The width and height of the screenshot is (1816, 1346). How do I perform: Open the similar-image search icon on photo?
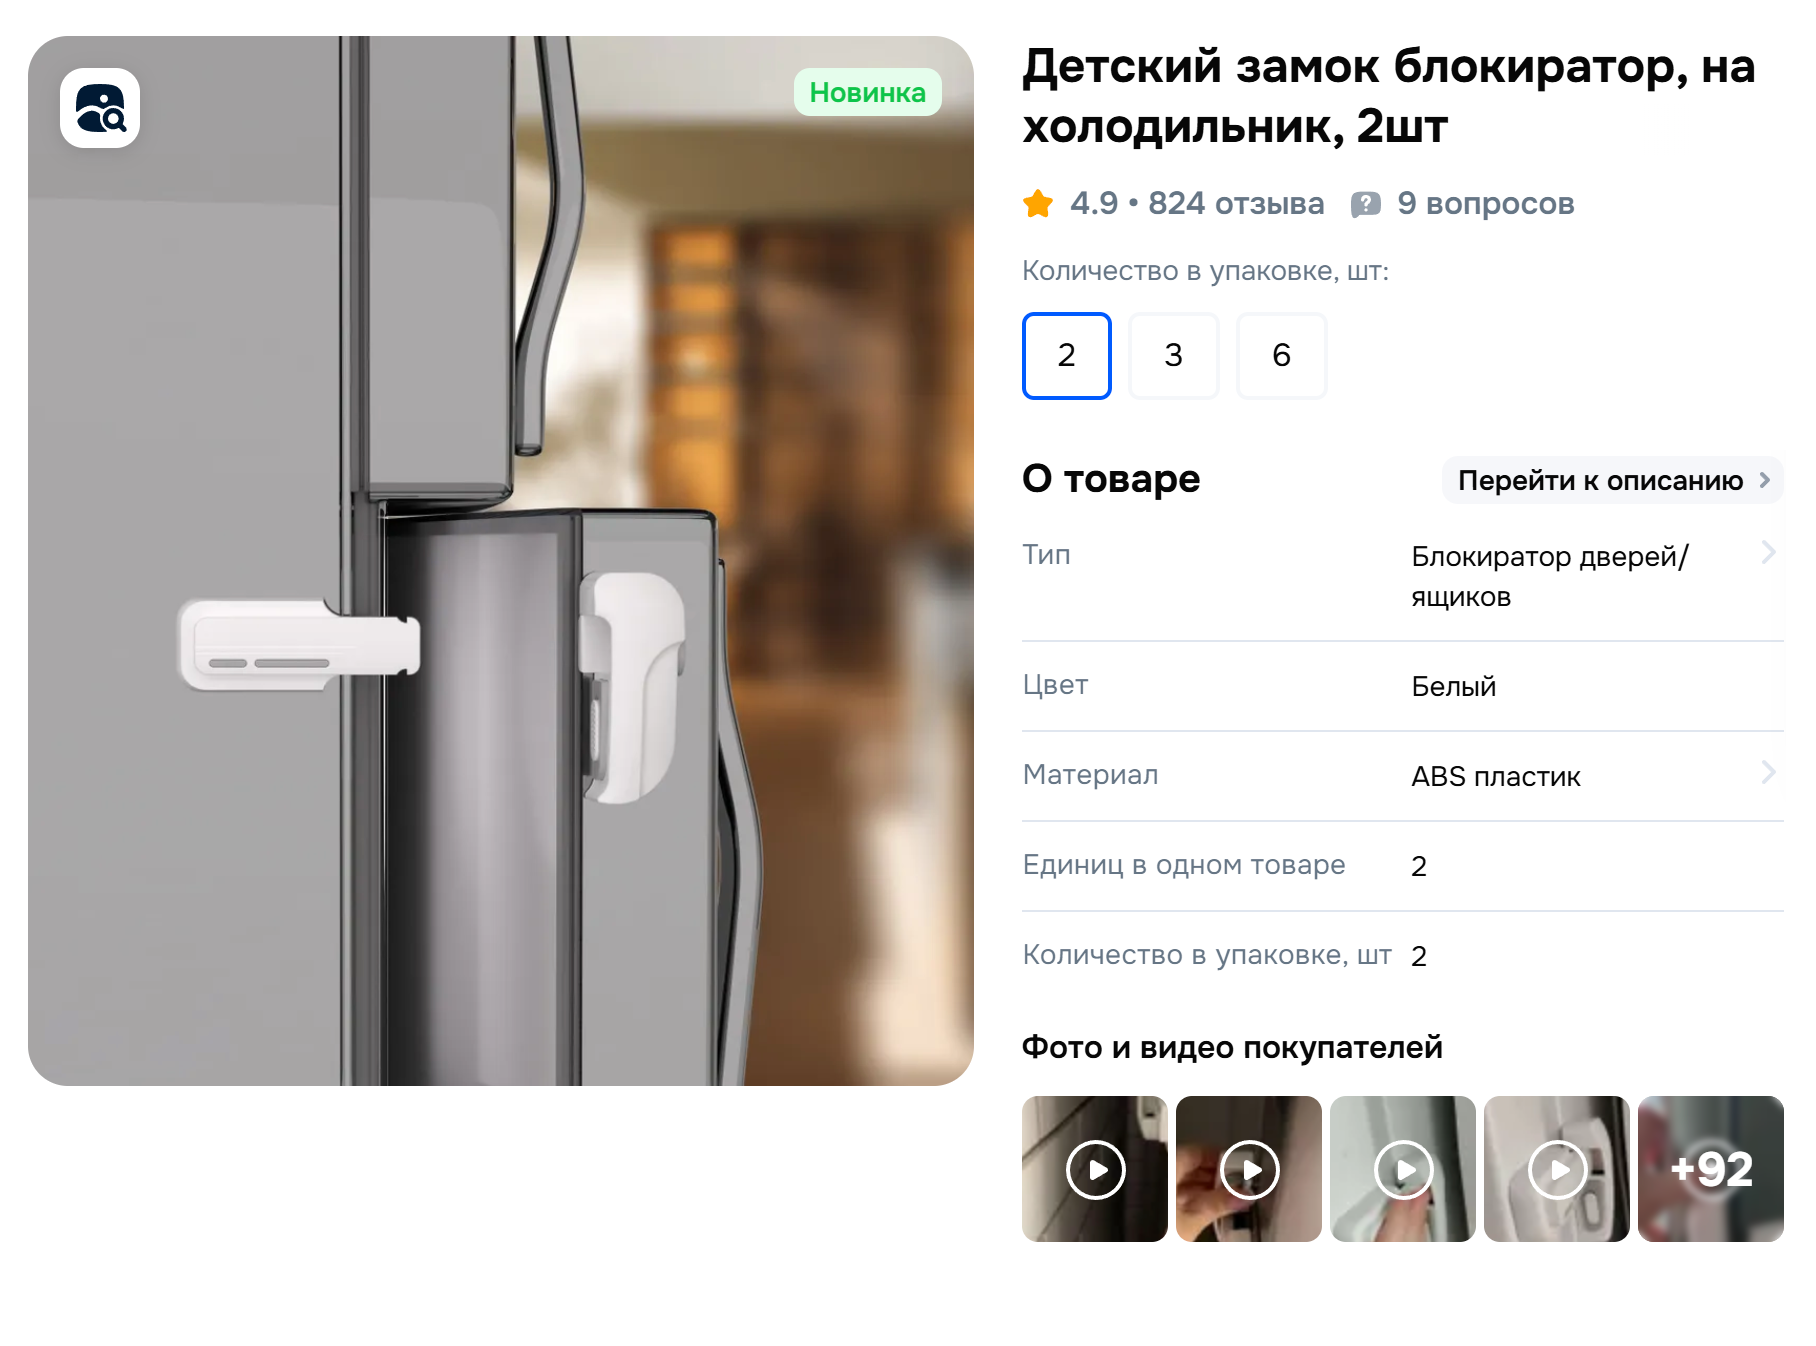(100, 108)
